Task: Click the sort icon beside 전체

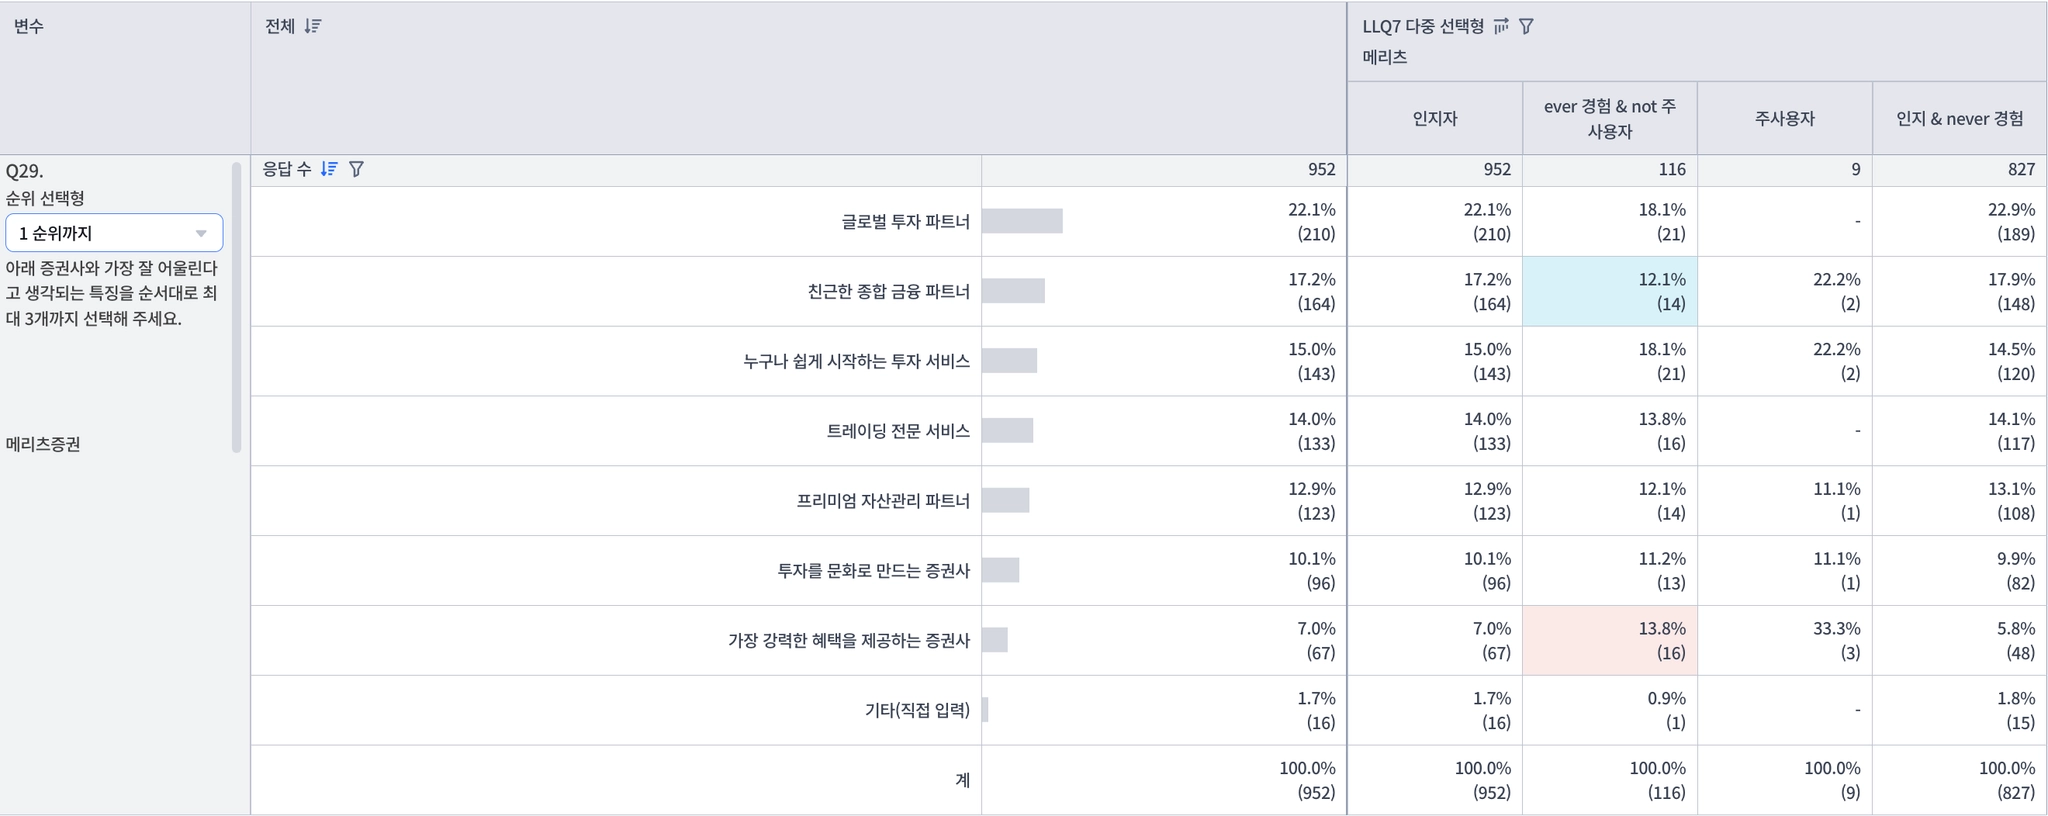Action: click(x=313, y=26)
